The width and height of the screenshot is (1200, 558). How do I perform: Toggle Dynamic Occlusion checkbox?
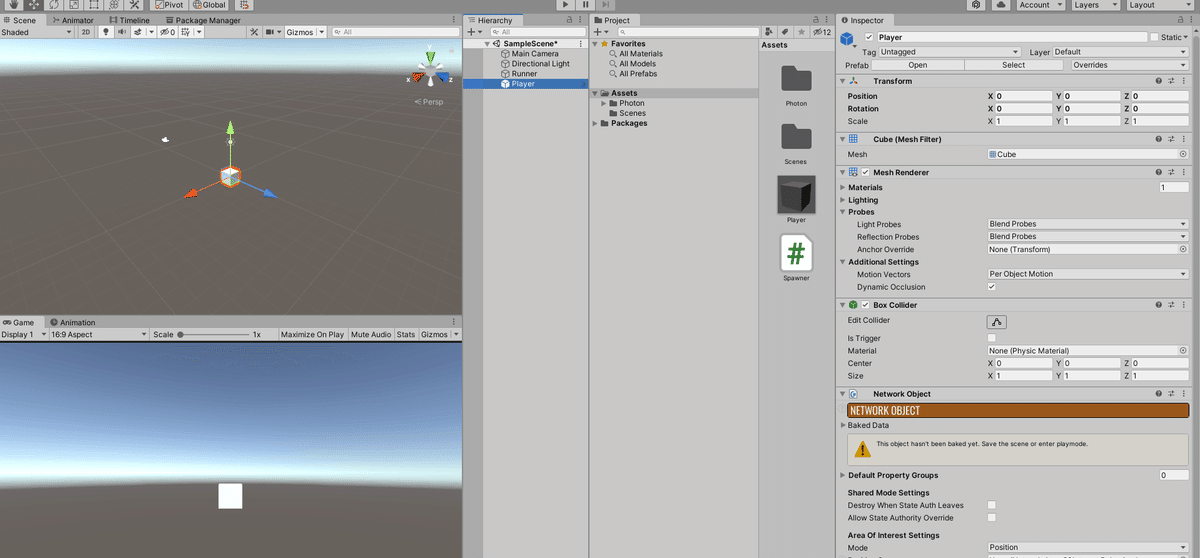(992, 287)
